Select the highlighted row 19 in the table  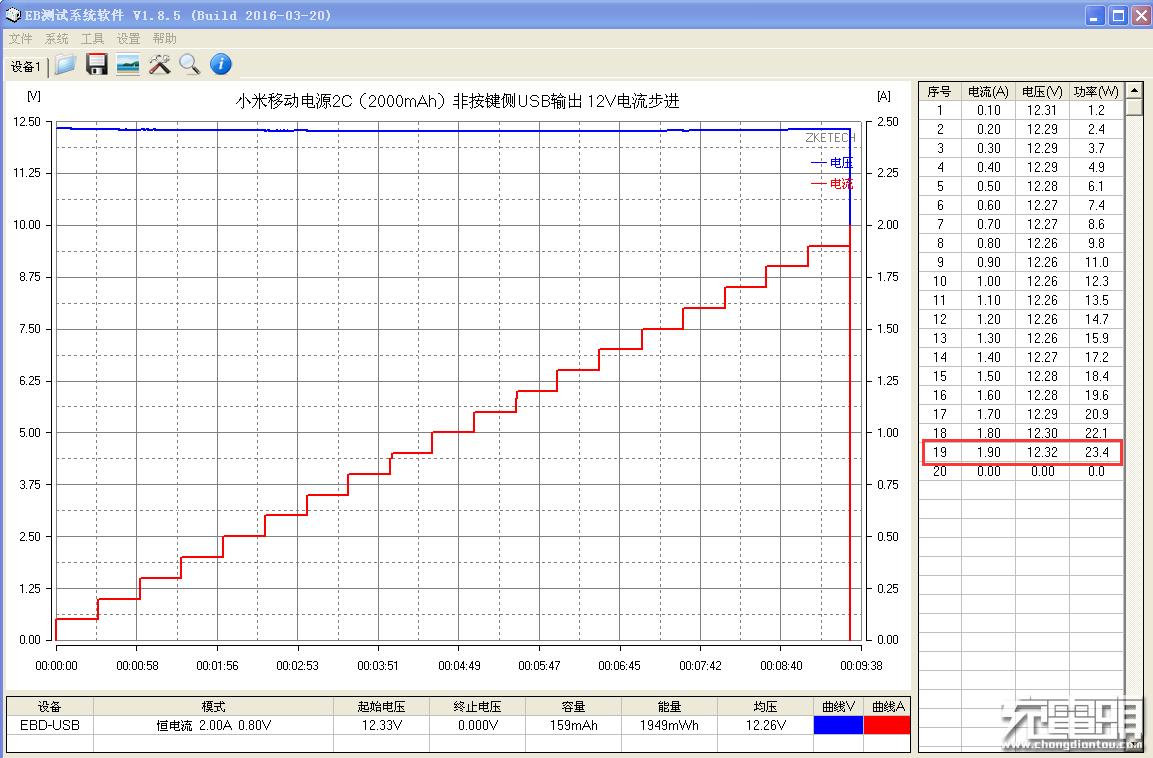1022,452
